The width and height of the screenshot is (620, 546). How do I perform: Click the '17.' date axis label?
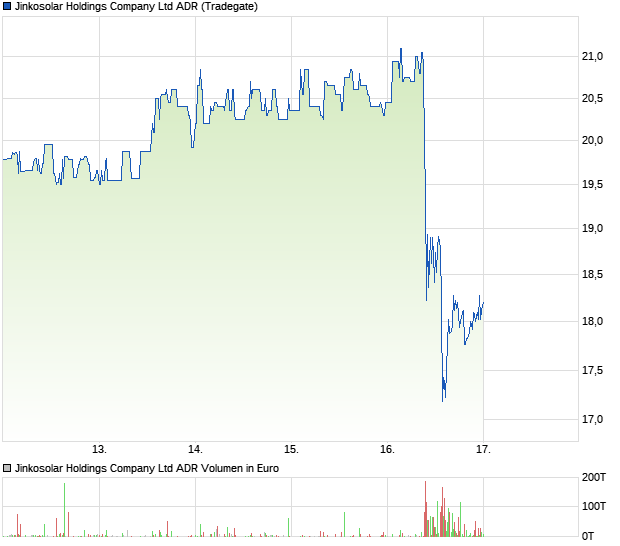click(483, 450)
